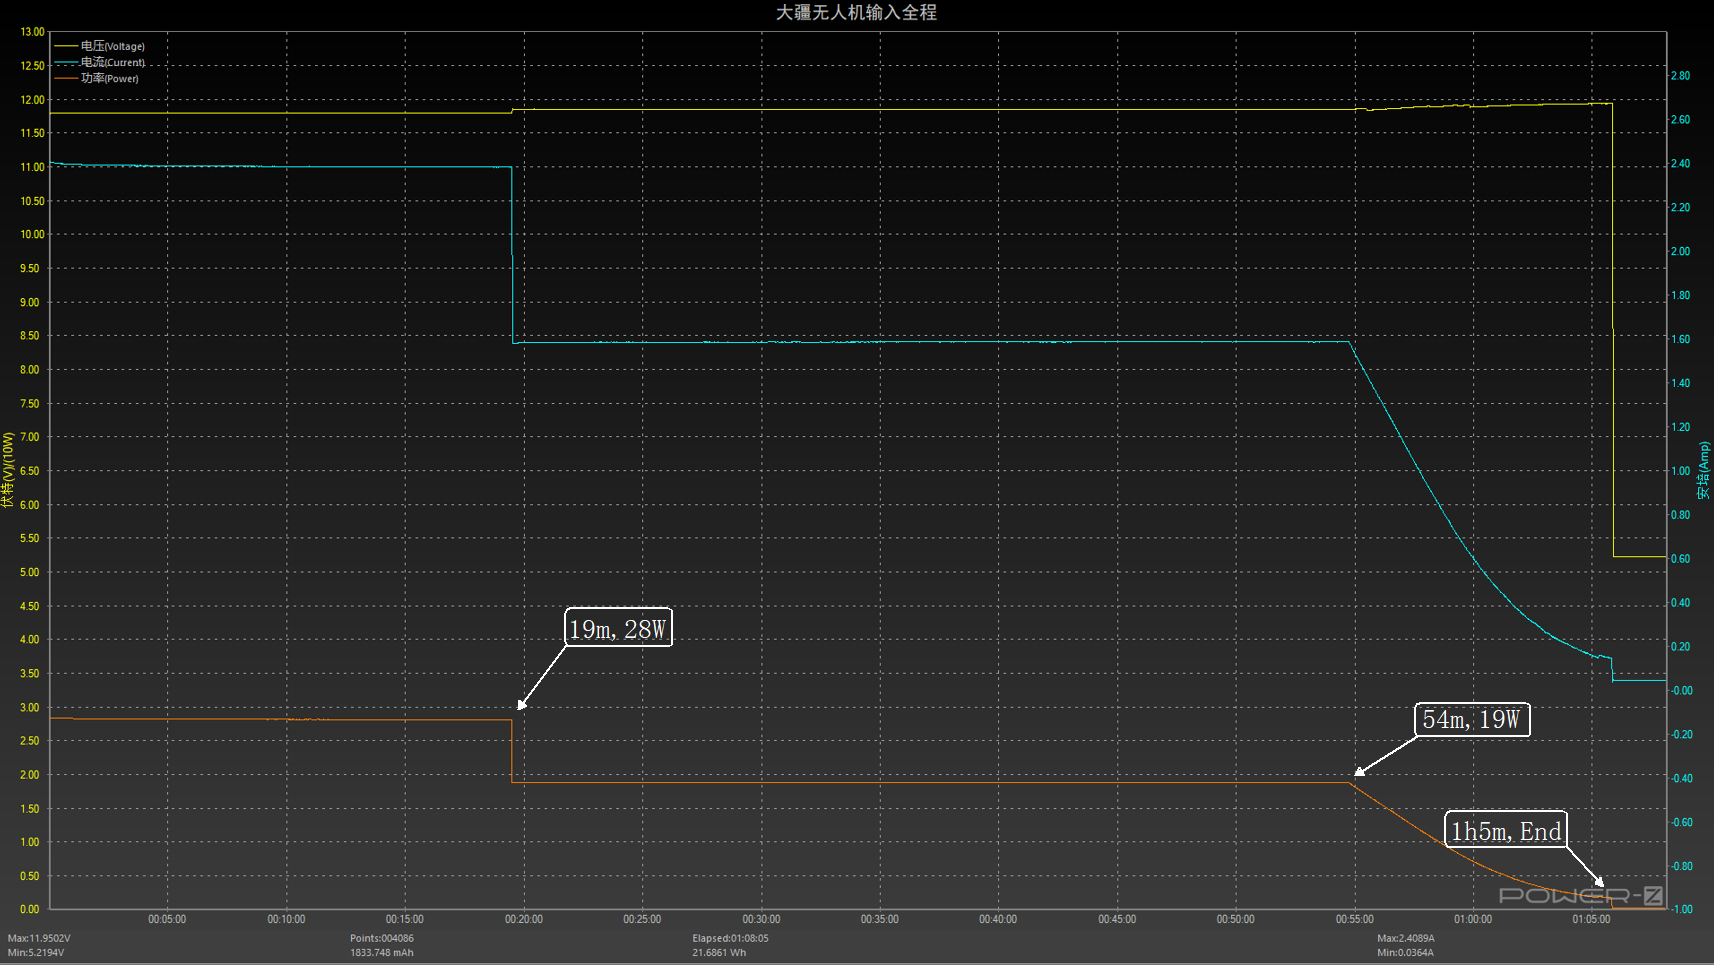
Task: Click the 安培(Amp) right axis title
Action: (x=1704, y=470)
